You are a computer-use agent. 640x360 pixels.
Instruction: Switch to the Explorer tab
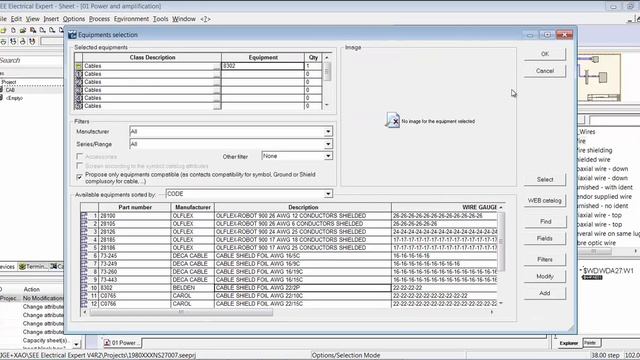point(568,343)
